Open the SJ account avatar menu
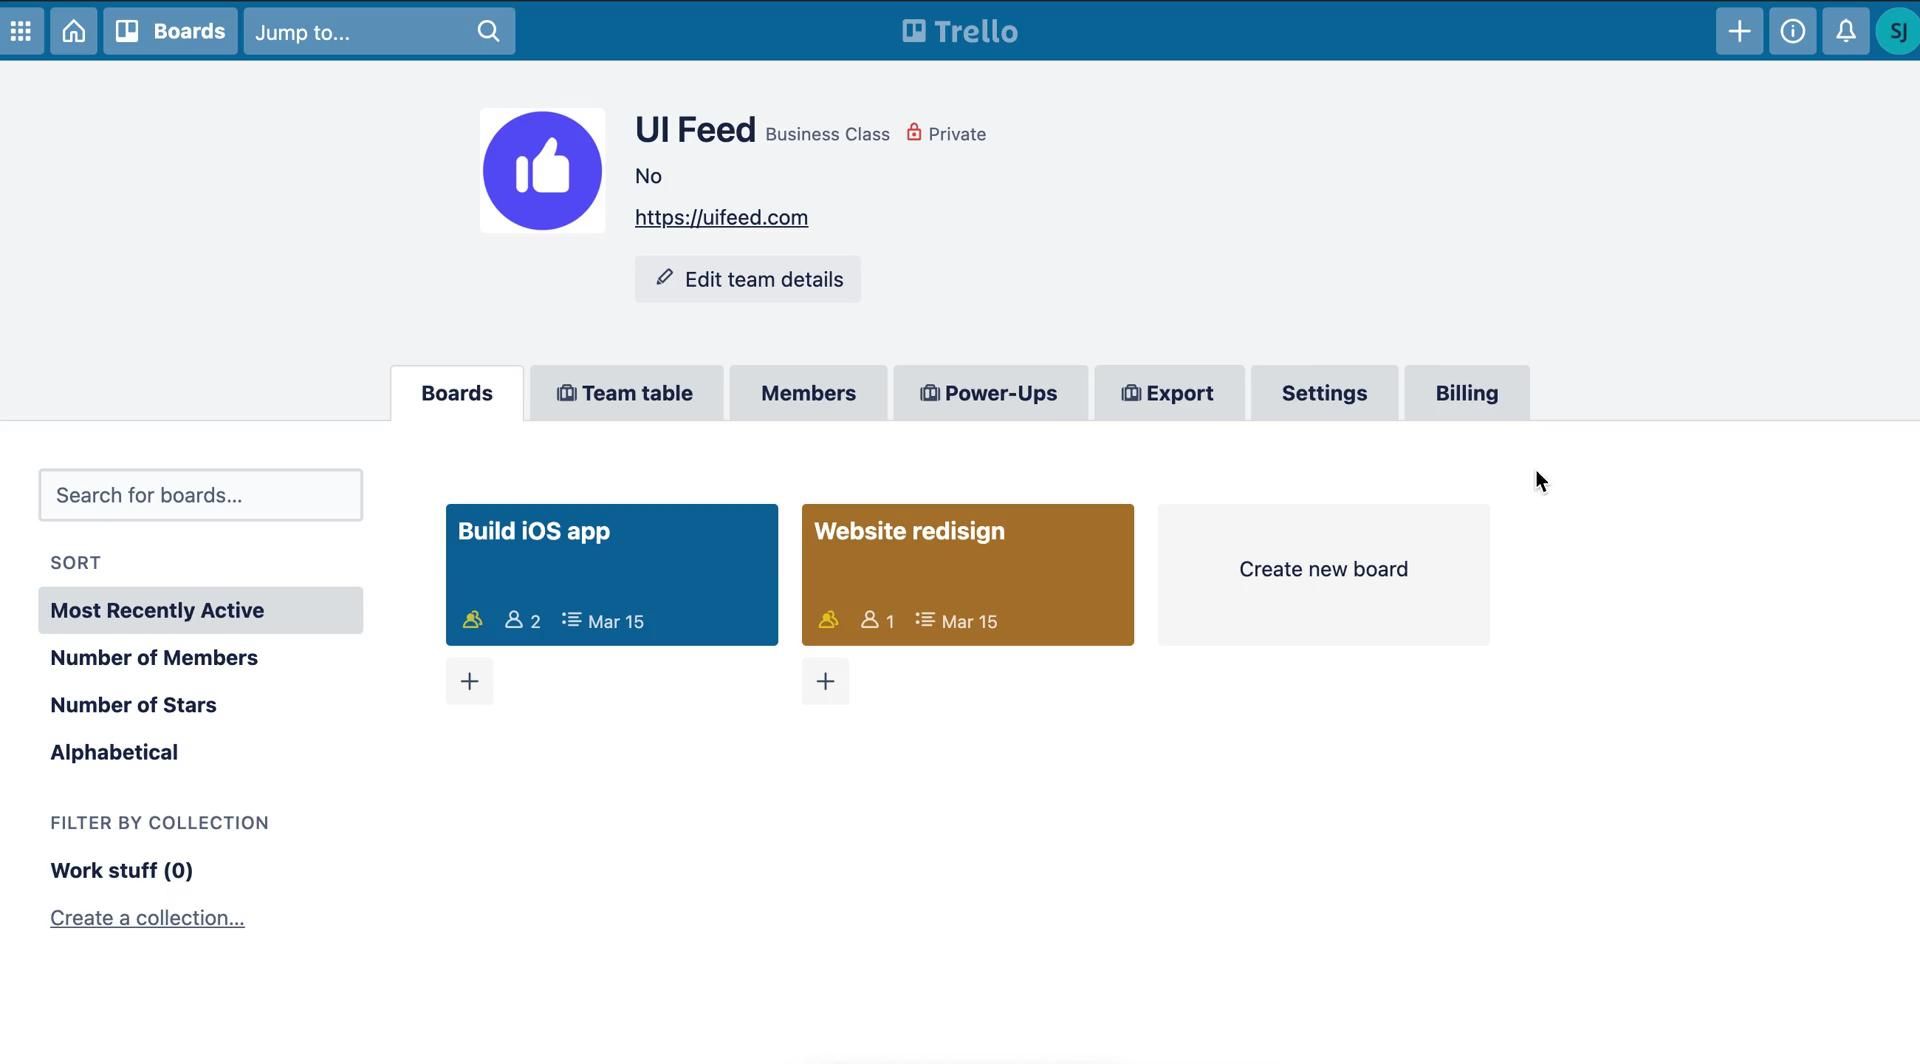 [1897, 31]
